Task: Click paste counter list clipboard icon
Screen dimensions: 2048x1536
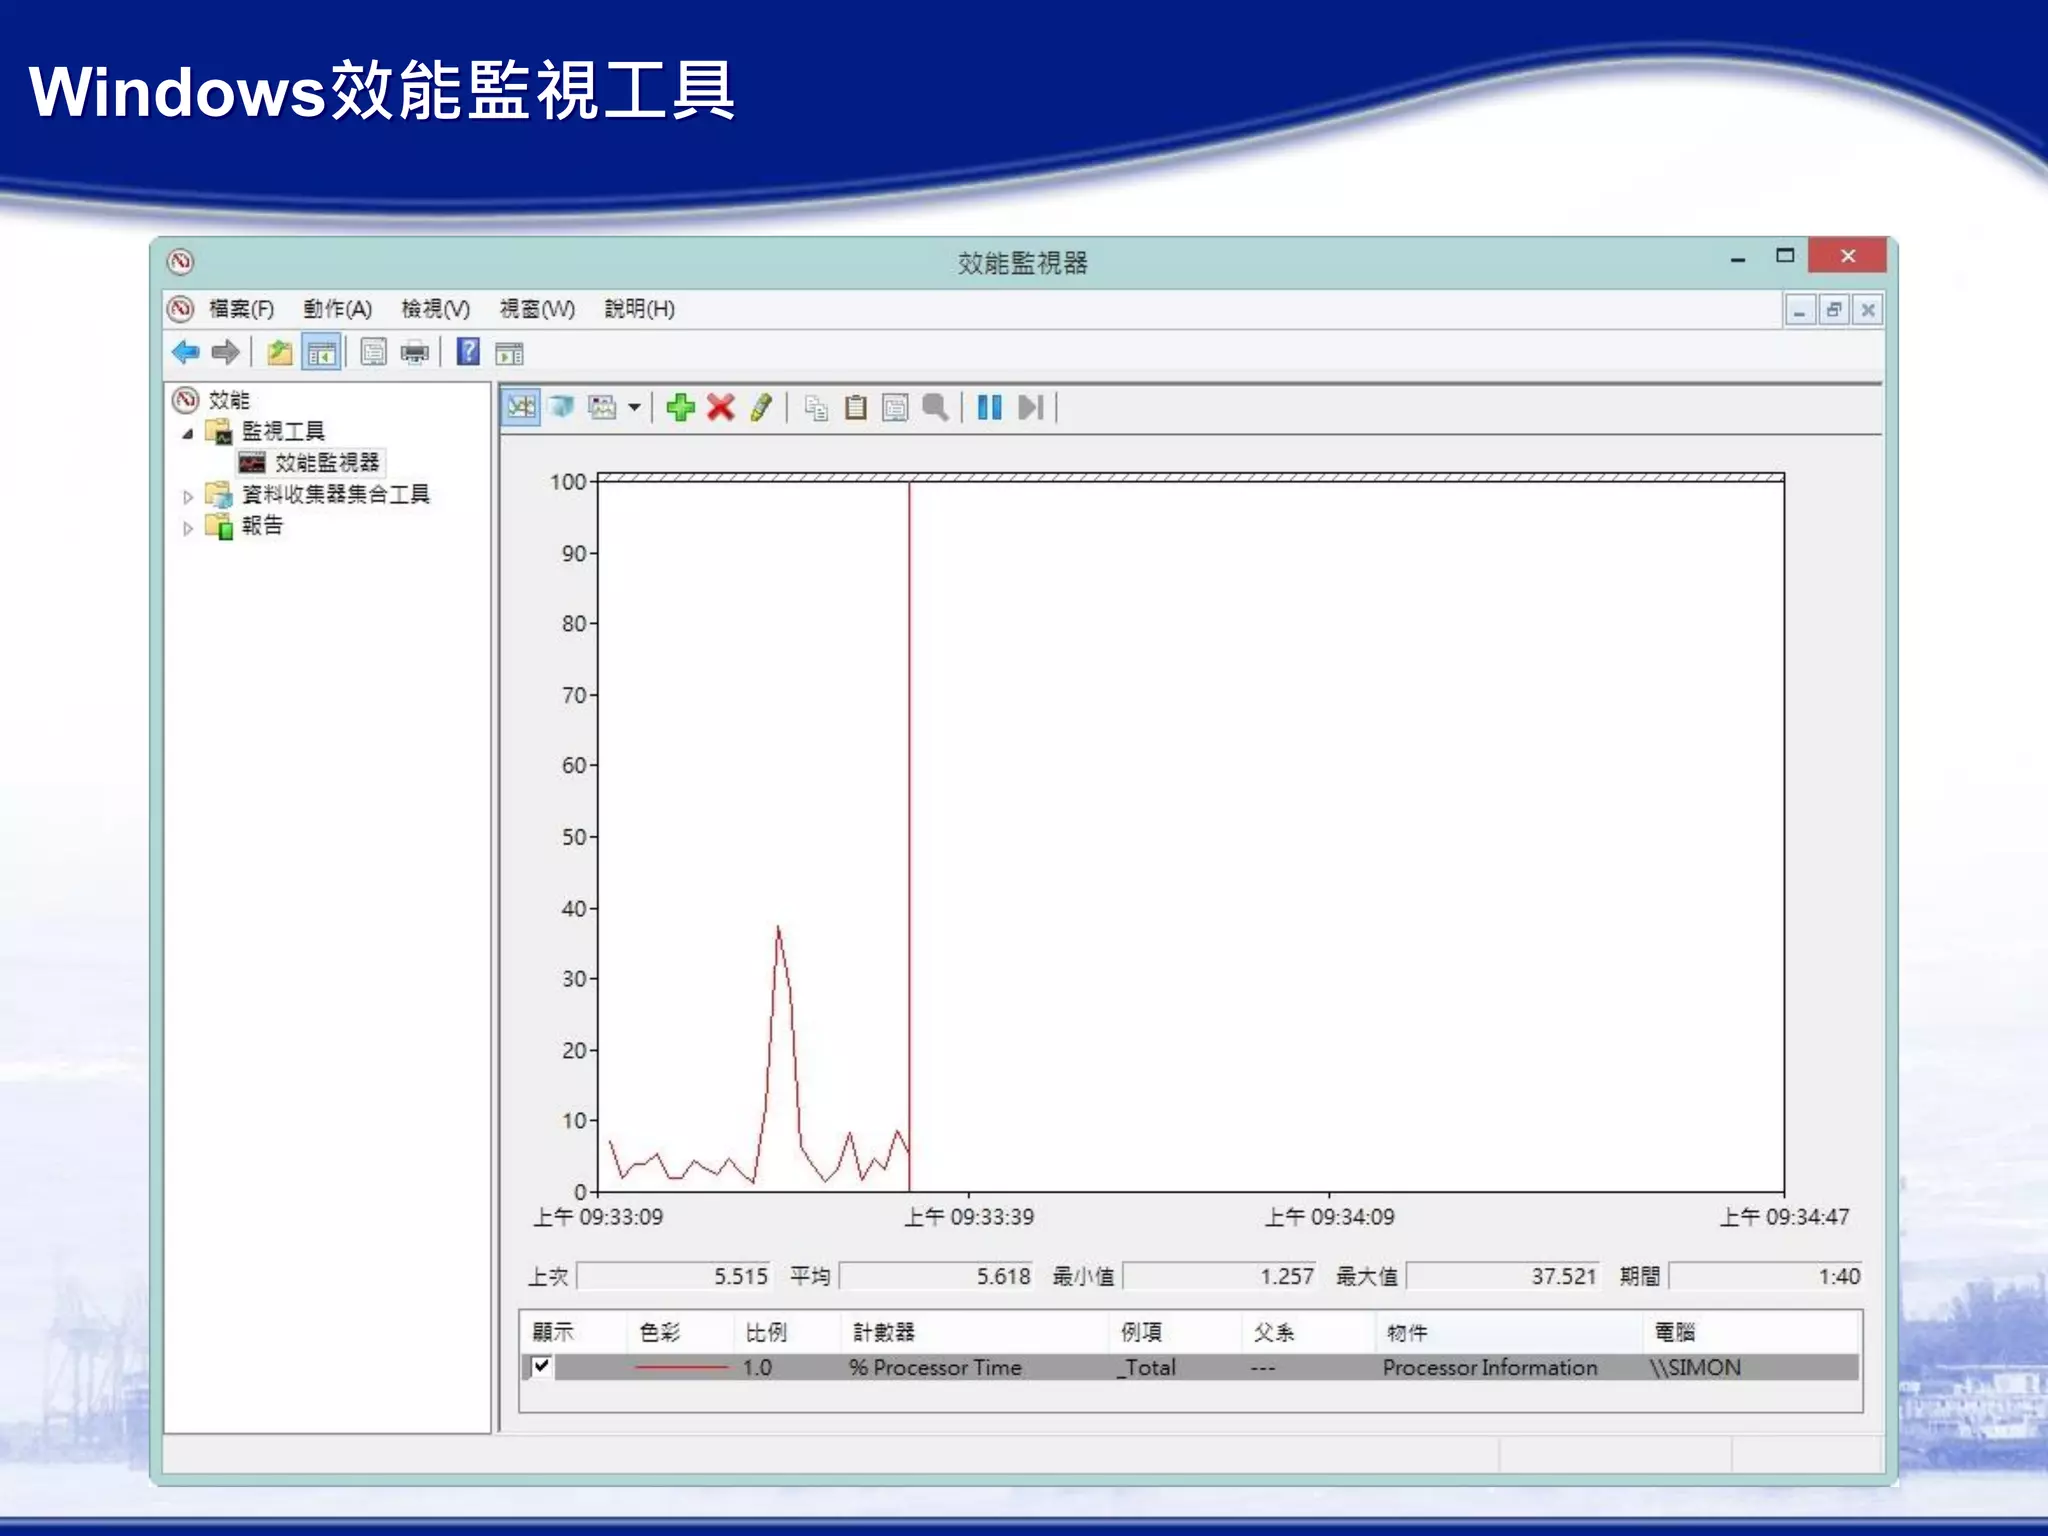Action: pos(856,407)
